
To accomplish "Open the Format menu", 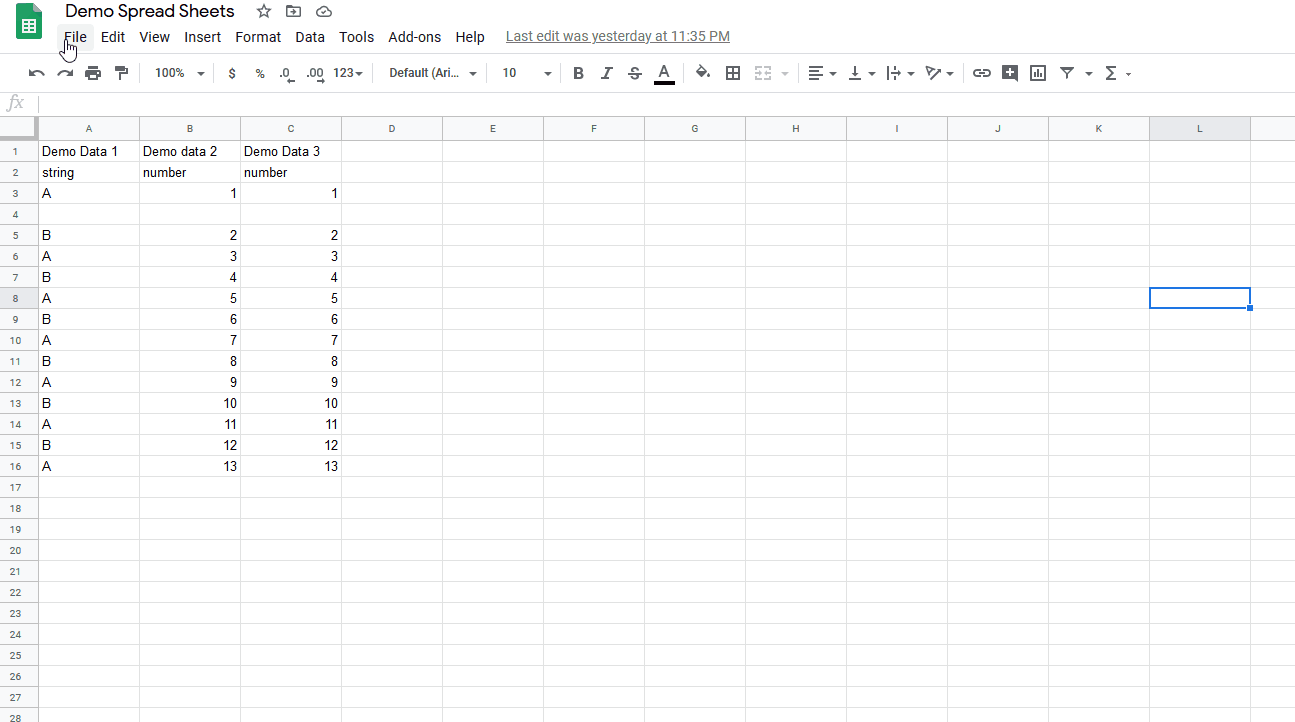I will point(258,37).
